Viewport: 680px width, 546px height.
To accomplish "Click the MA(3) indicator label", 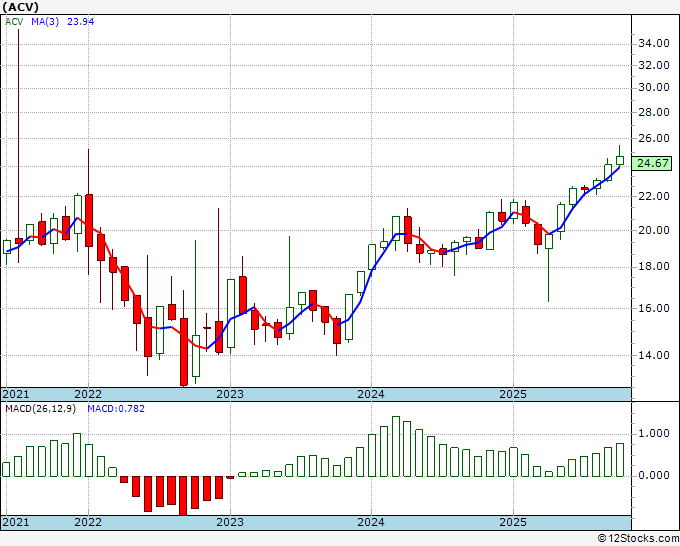I will coord(45,22).
